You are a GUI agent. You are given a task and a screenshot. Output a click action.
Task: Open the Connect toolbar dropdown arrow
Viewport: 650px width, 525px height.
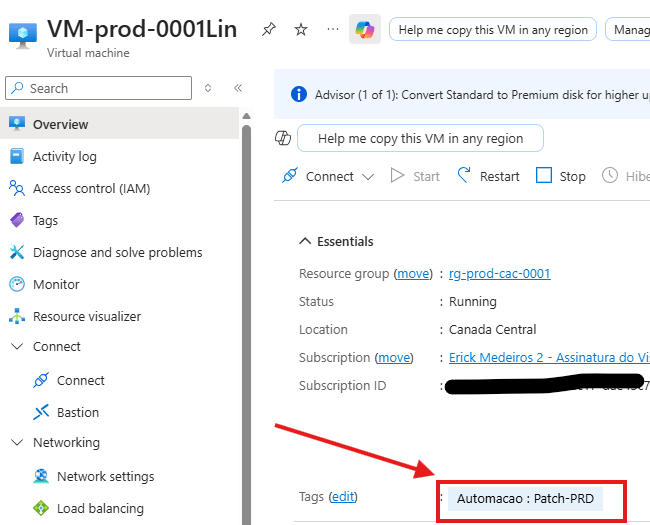(x=368, y=177)
